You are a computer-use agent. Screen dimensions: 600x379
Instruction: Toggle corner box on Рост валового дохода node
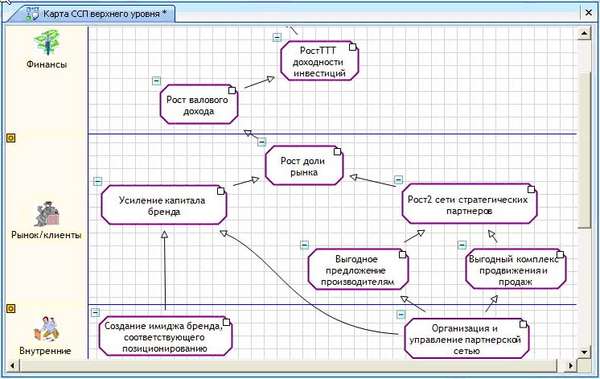click(x=232, y=90)
